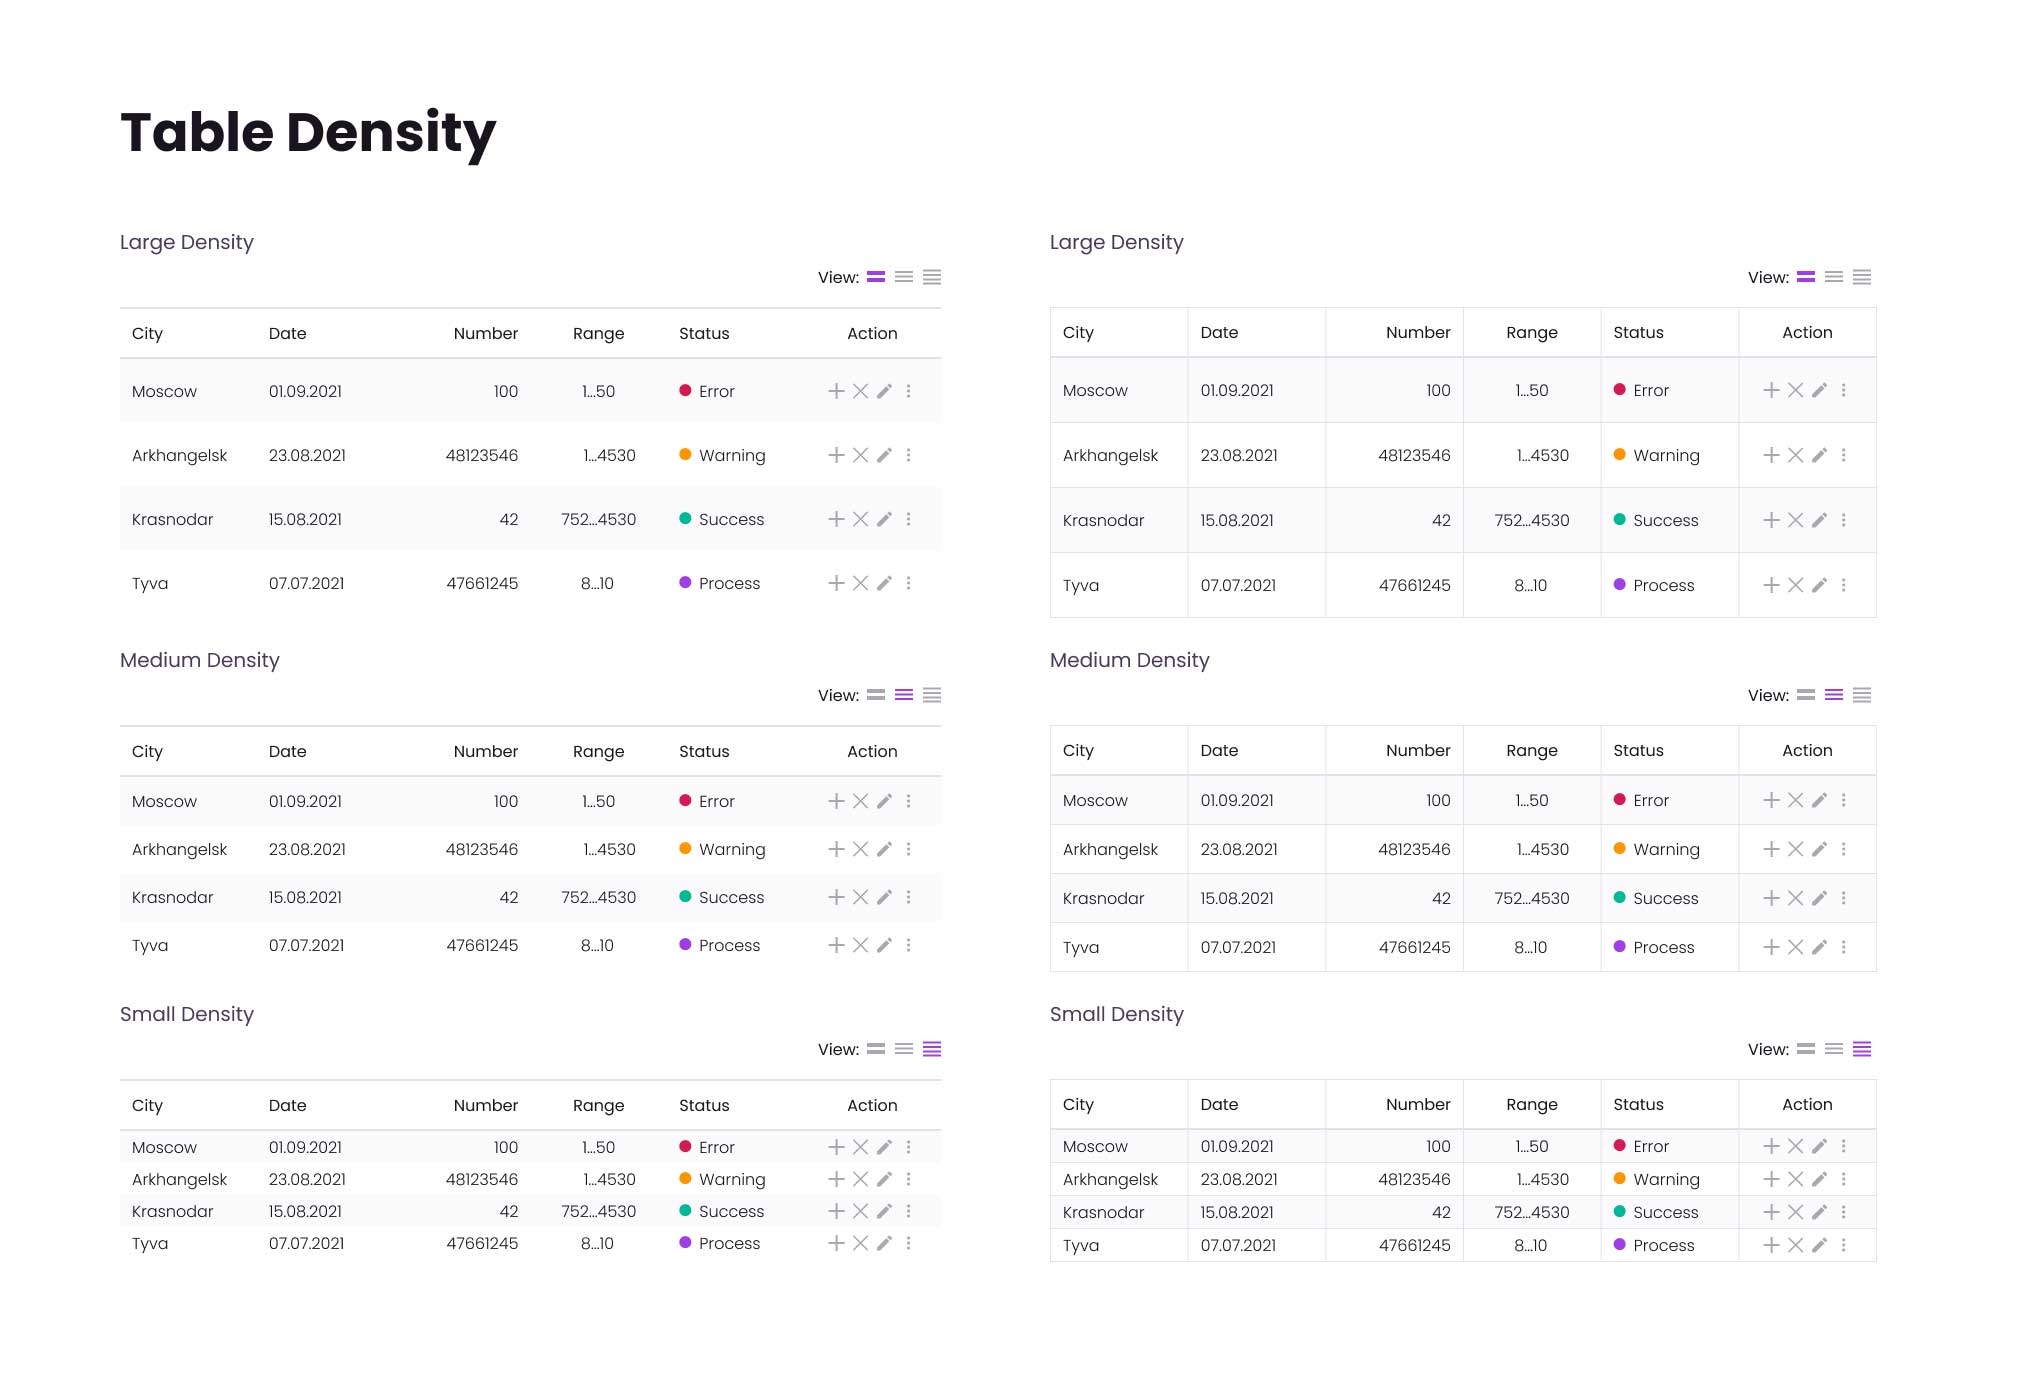2029x1391 pixels.
Task: Click Krasnodar city cell in right Small bordered table
Action: coord(1103,1212)
